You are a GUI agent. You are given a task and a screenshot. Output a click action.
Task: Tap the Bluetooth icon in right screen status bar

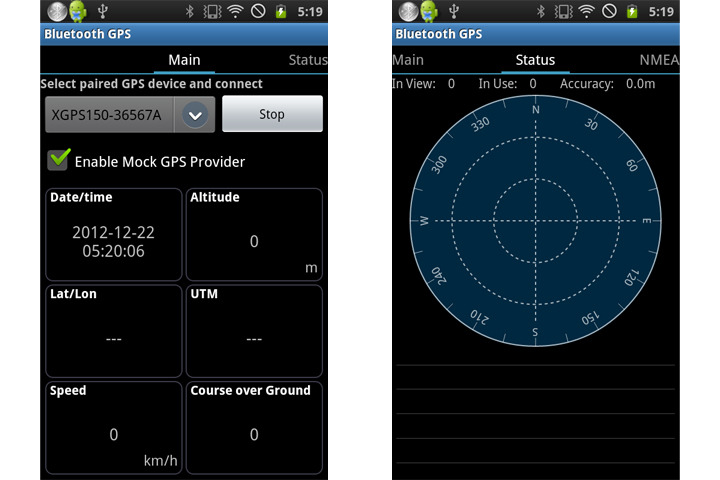click(540, 11)
